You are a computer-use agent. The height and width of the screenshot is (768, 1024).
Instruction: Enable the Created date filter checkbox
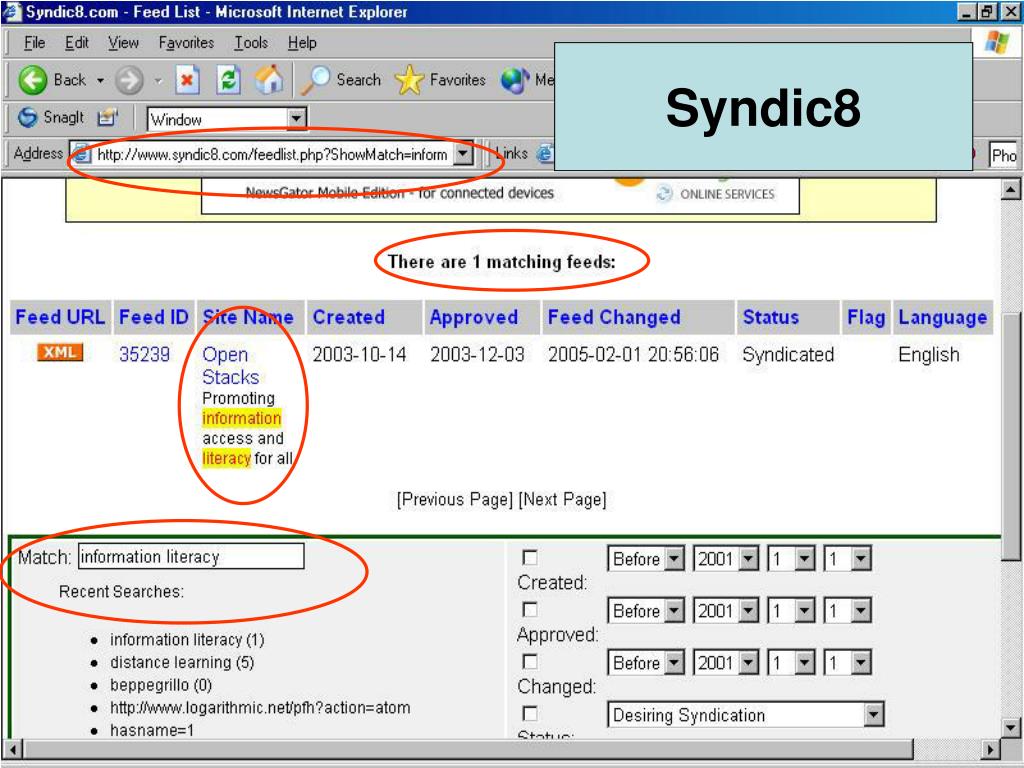click(530, 558)
